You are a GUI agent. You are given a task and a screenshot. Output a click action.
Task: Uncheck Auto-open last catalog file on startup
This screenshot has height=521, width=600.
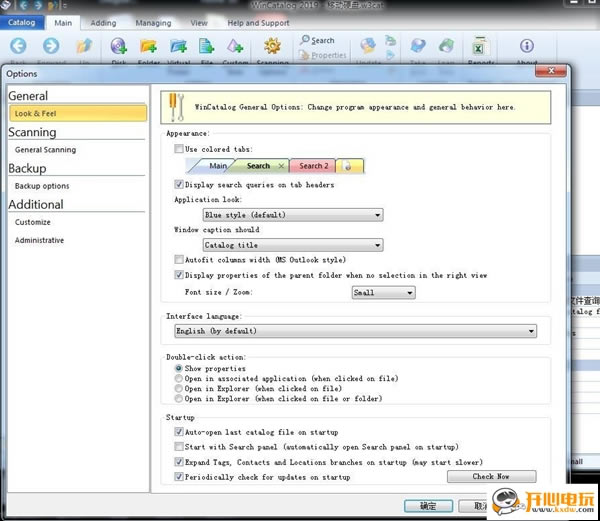tap(179, 431)
